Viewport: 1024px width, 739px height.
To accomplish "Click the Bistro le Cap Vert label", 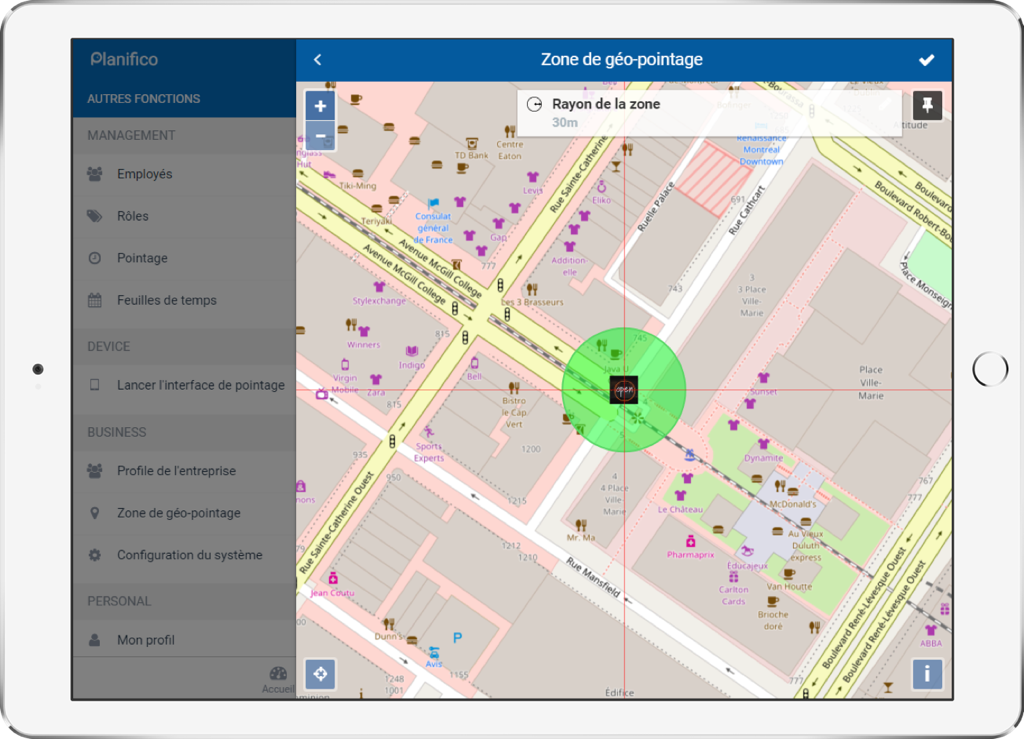I will pos(514,413).
